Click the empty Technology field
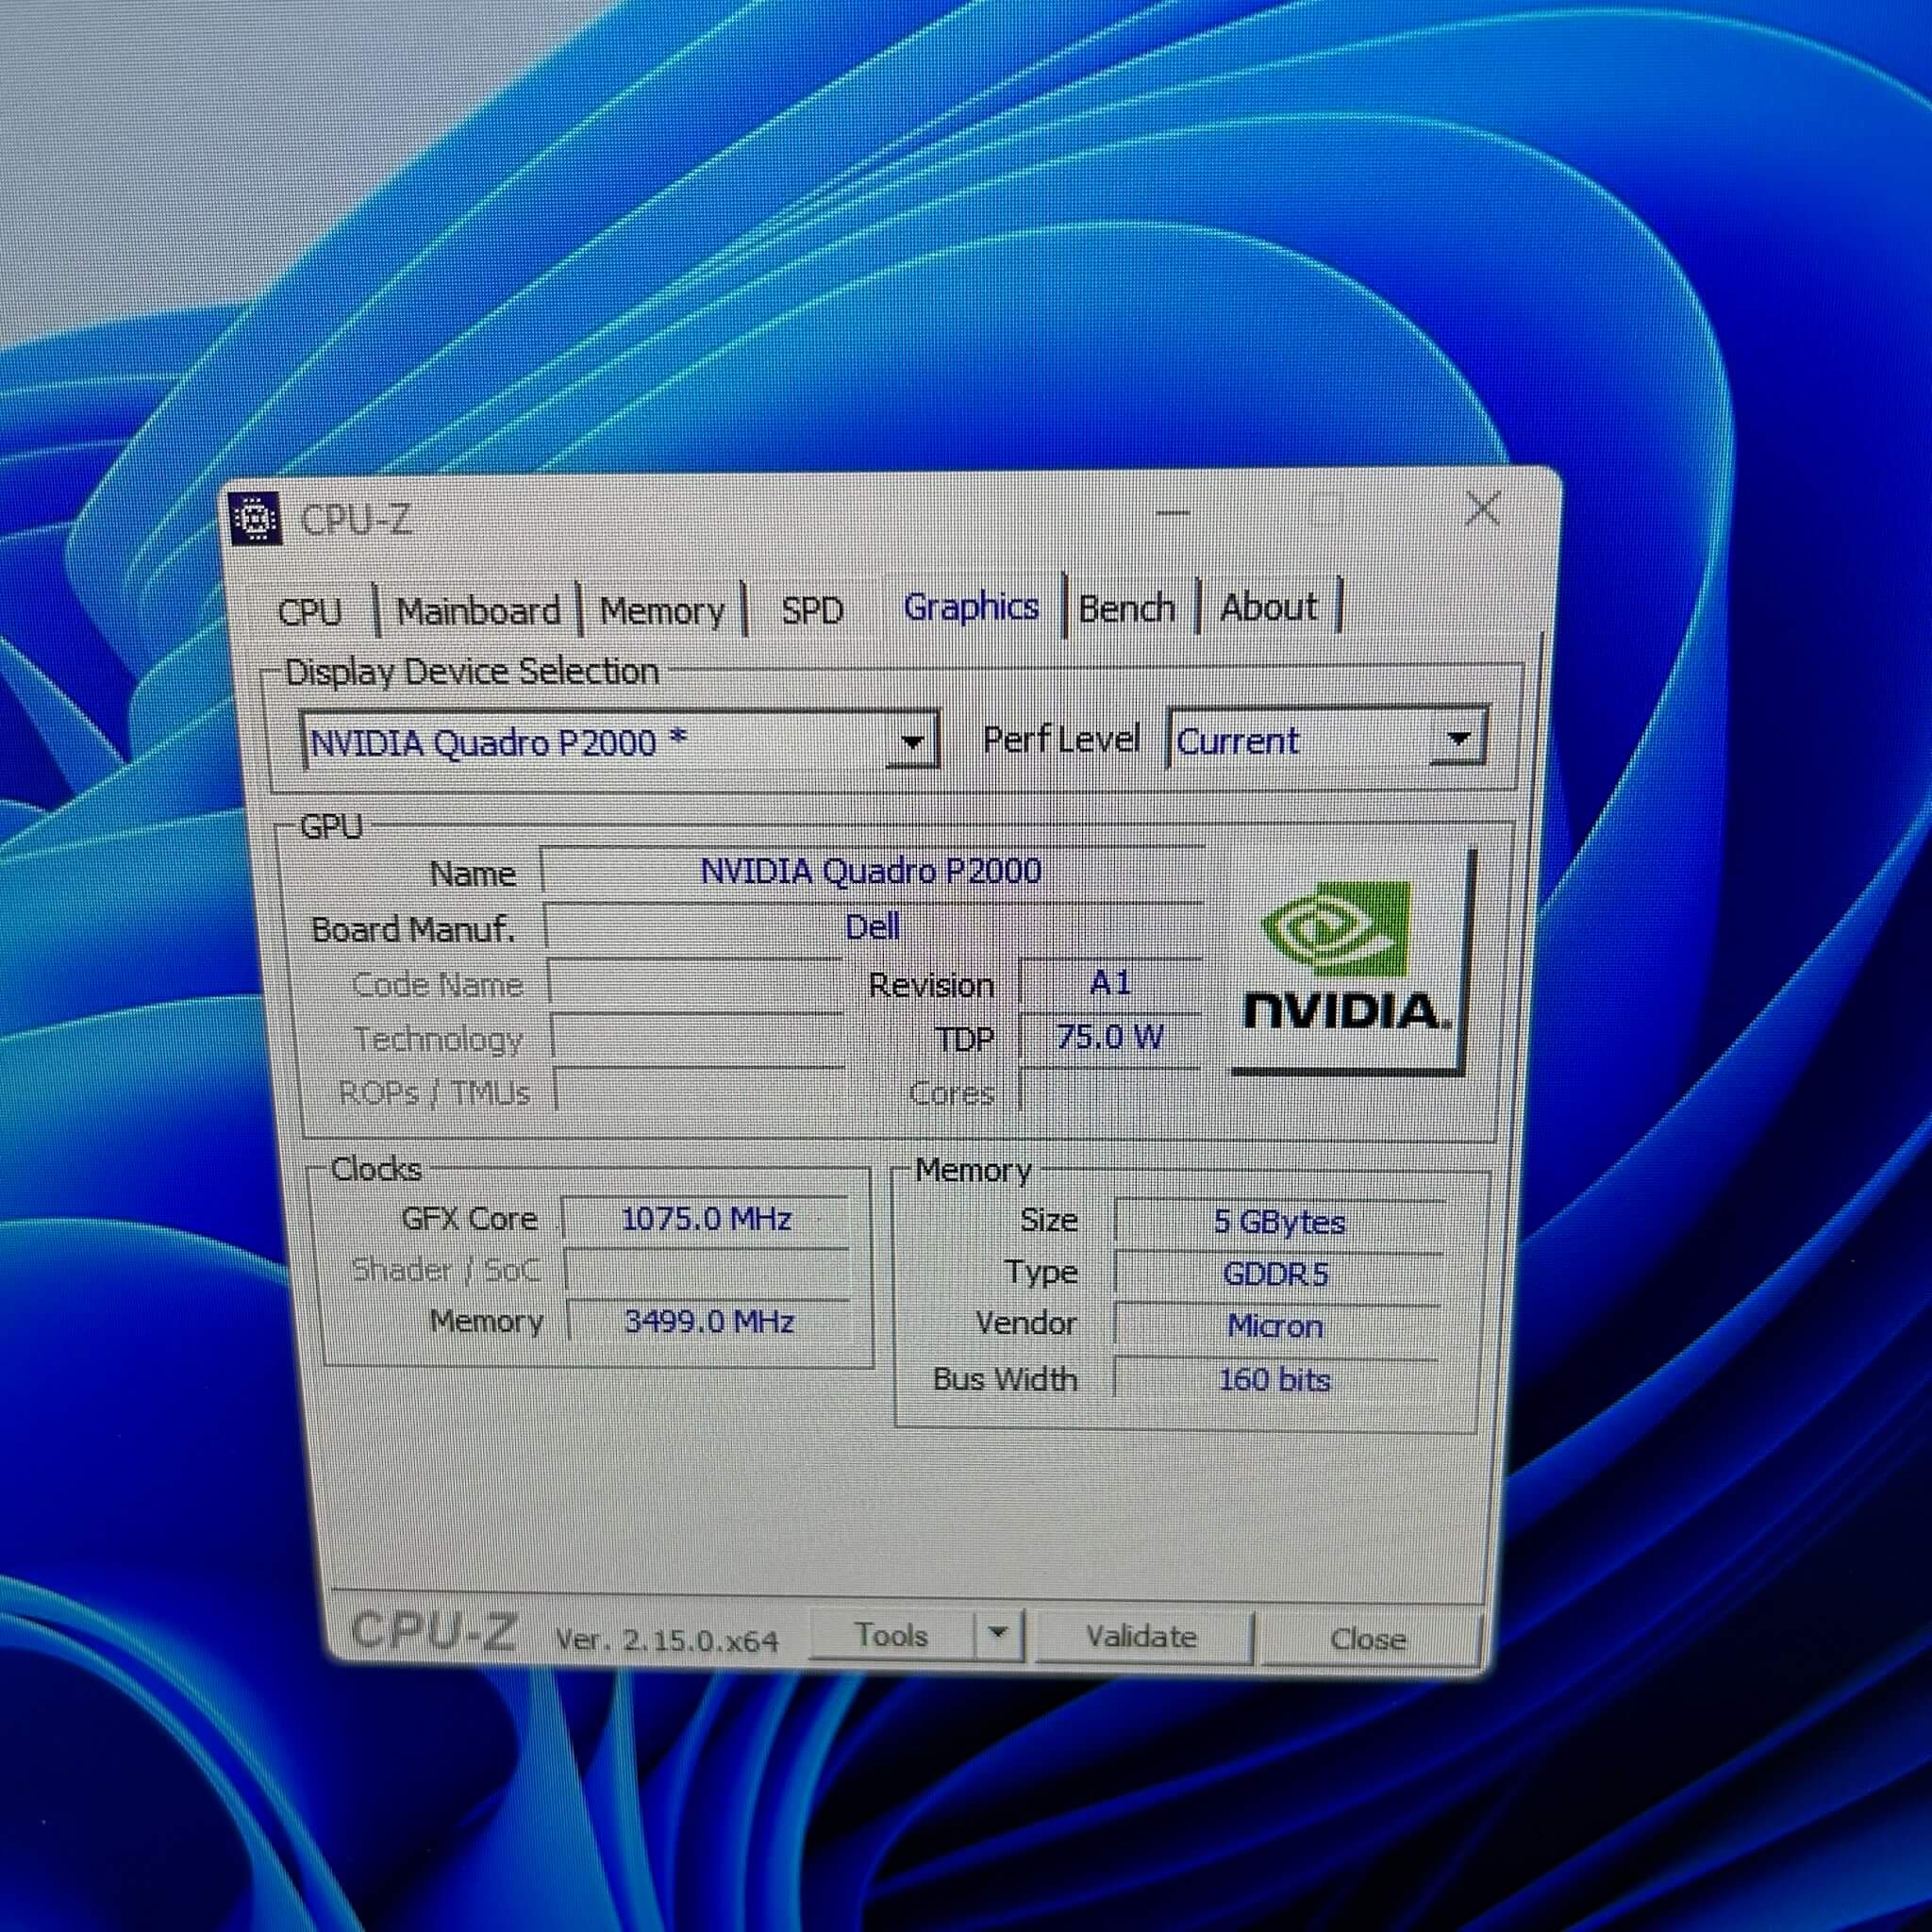The height and width of the screenshot is (1932, 1932). [x=698, y=1038]
